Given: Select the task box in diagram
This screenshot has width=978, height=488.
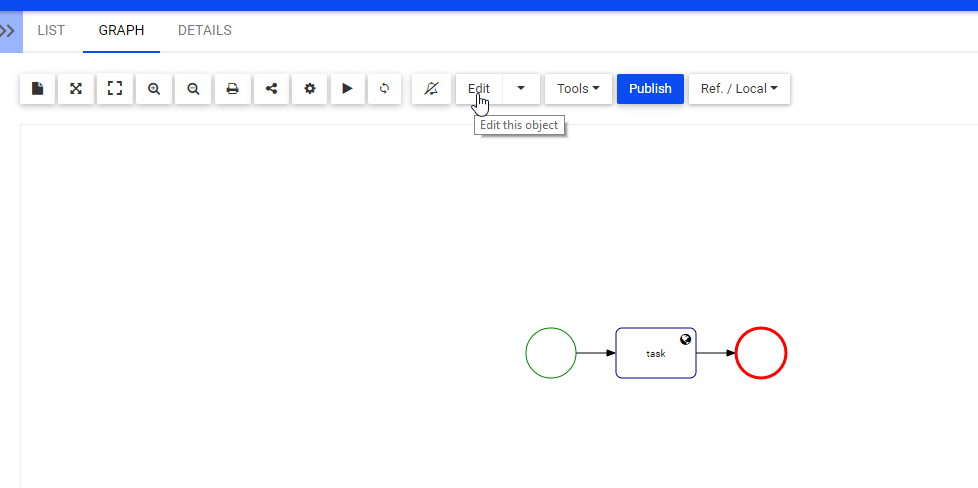Looking at the screenshot, I should (656, 353).
